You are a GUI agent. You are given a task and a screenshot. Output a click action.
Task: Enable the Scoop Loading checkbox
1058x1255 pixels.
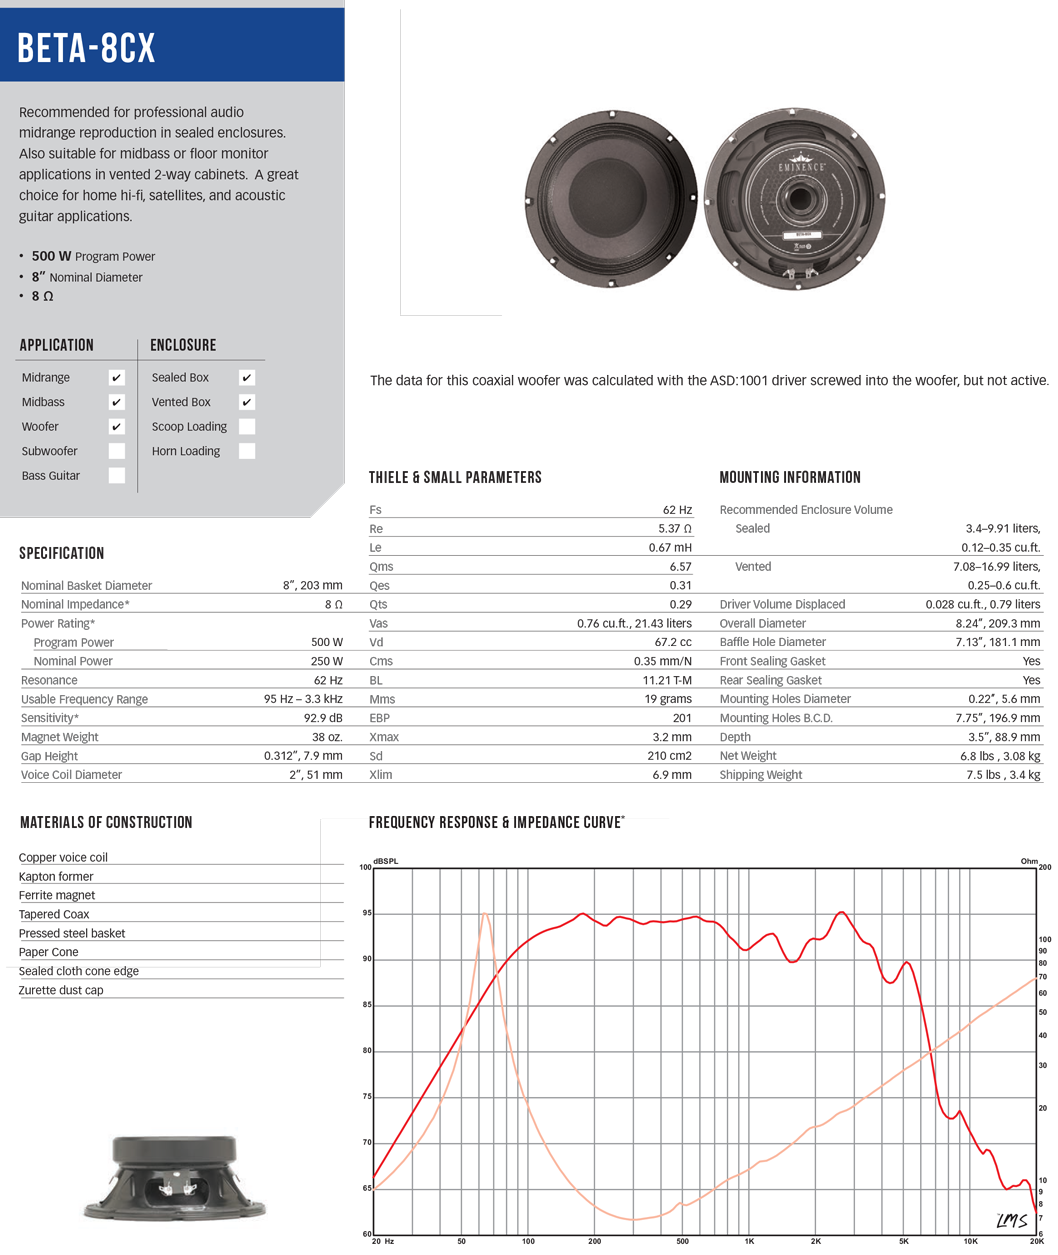247,426
